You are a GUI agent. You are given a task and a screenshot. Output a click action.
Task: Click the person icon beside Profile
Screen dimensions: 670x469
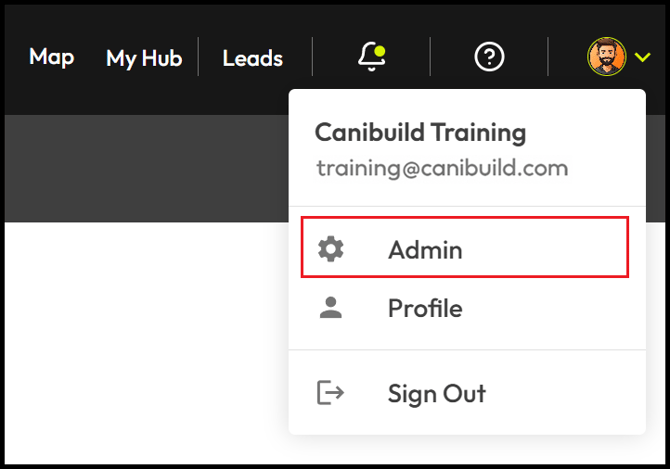[331, 308]
